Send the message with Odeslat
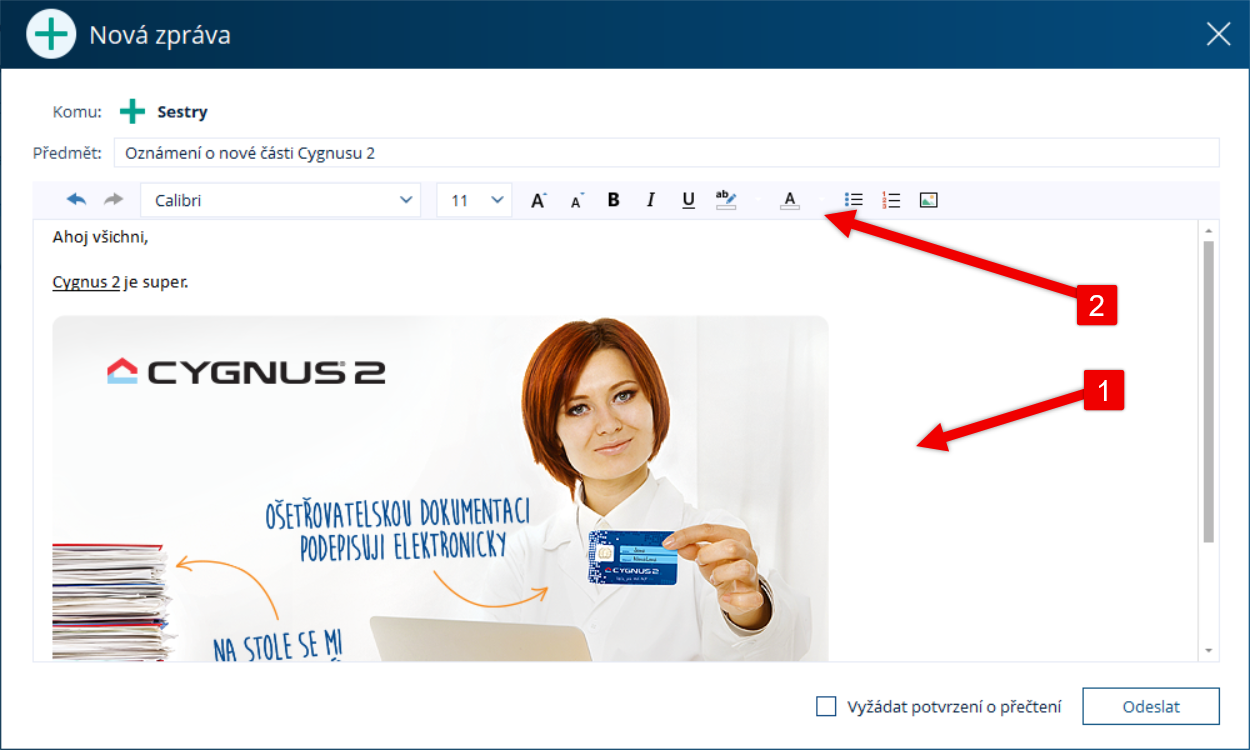The image size is (1250, 750). (1151, 706)
